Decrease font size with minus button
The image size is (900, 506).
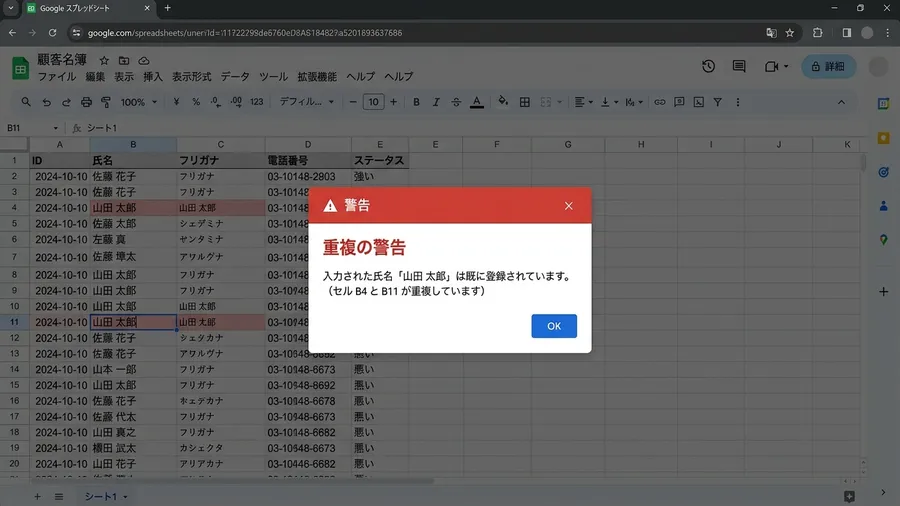[353, 102]
